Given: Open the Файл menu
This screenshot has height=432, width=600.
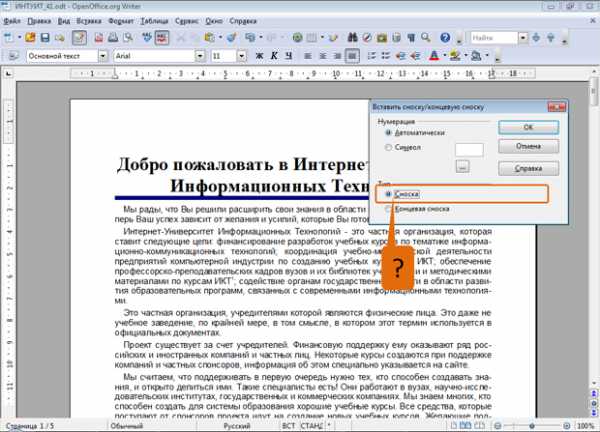Looking at the screenshot, I should (12, 21).
